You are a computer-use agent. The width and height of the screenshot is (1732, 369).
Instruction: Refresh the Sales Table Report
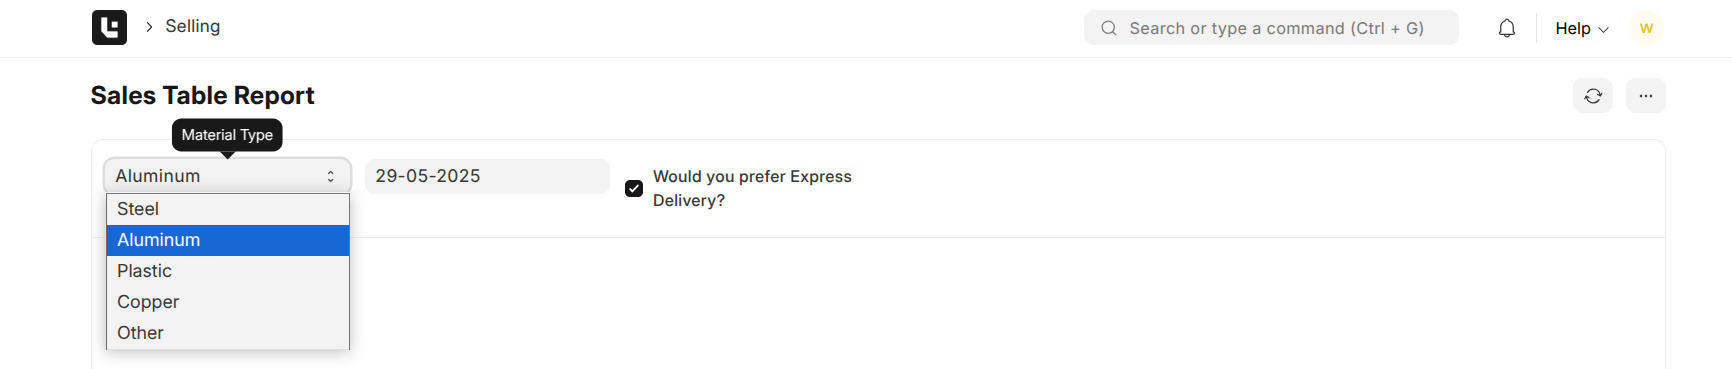1593,96
